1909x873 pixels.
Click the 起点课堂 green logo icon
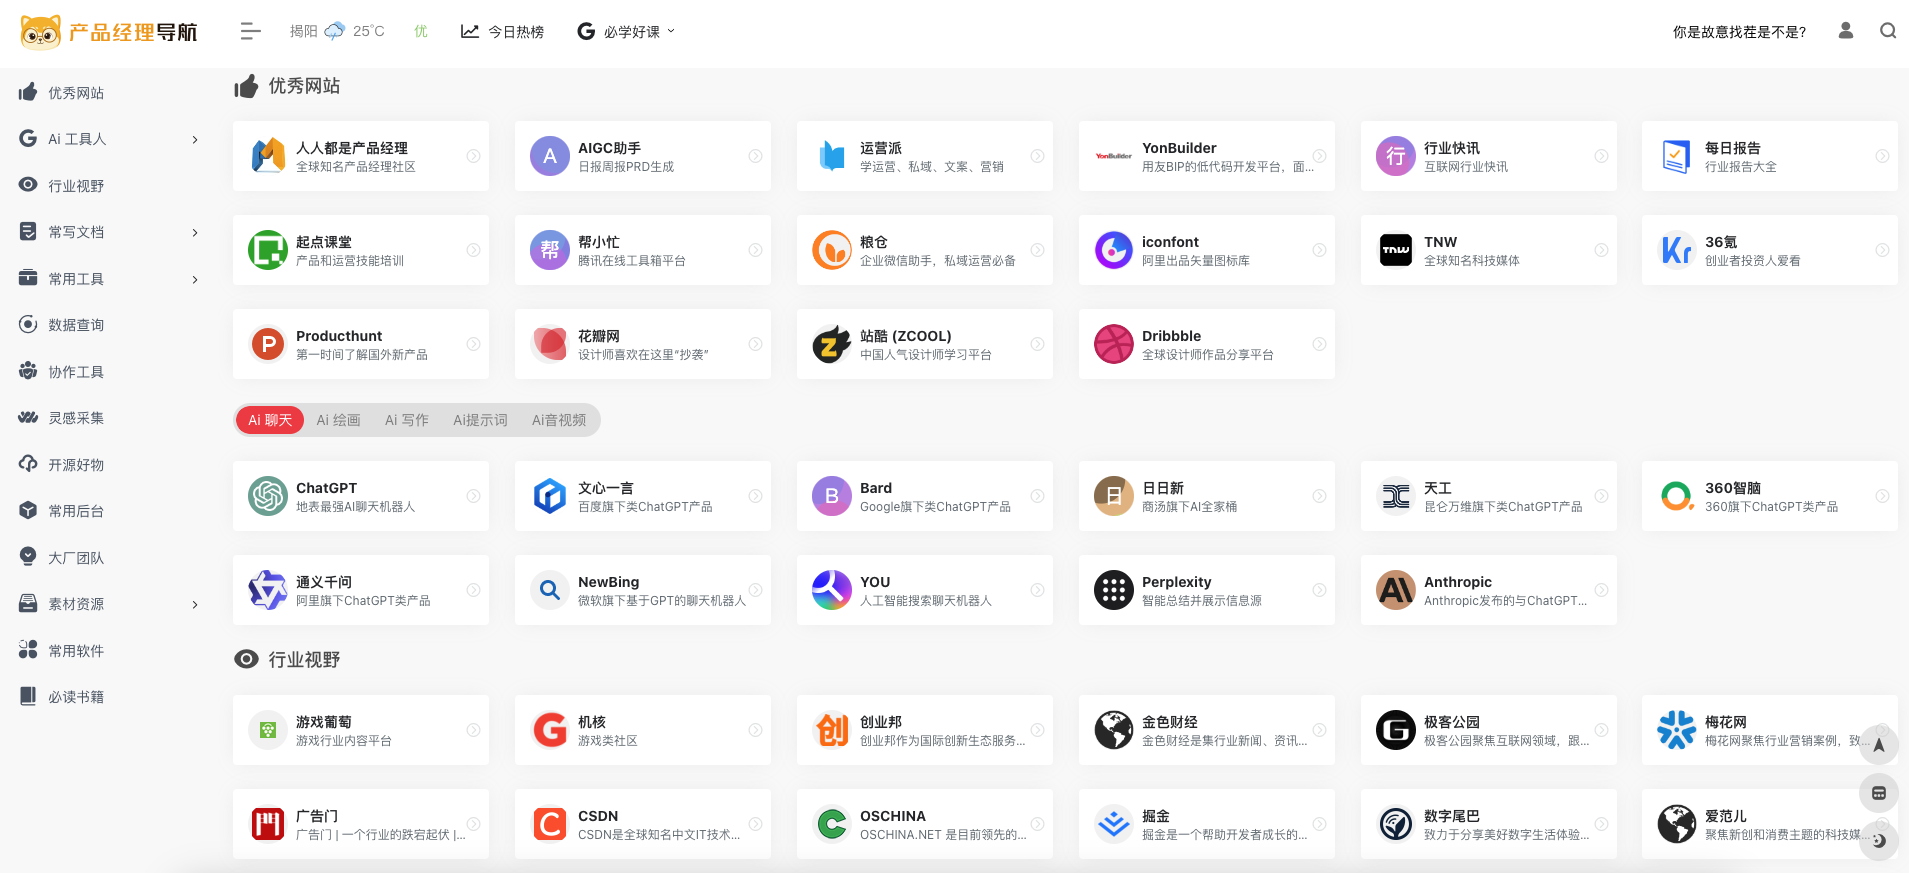tap(268, 250)
